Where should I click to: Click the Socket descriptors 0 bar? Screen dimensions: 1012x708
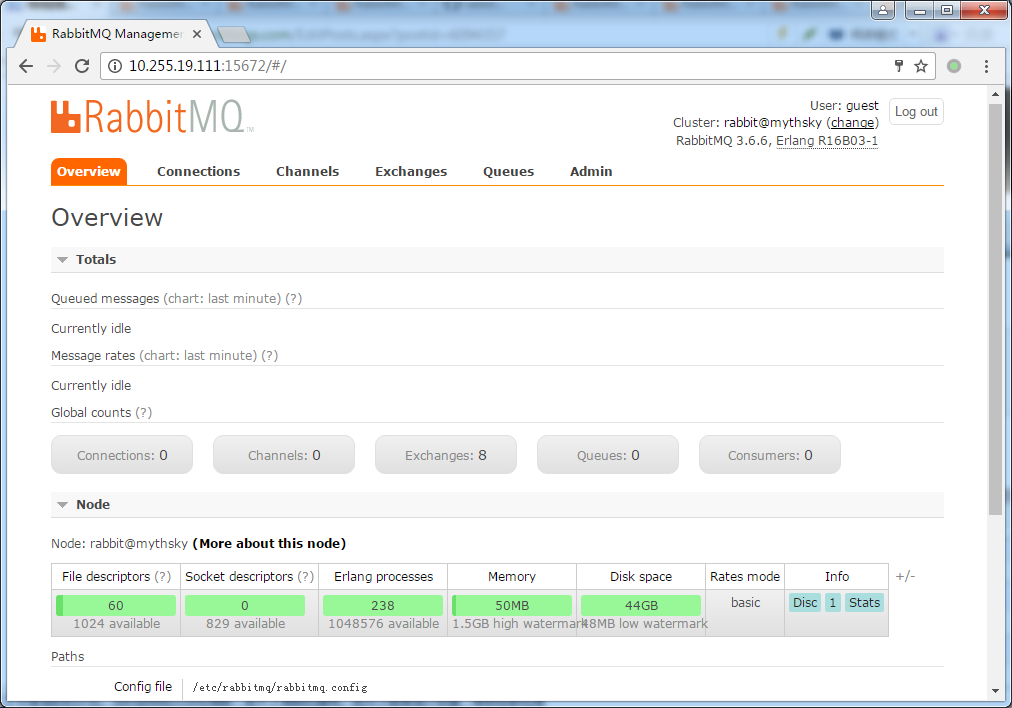245,605
